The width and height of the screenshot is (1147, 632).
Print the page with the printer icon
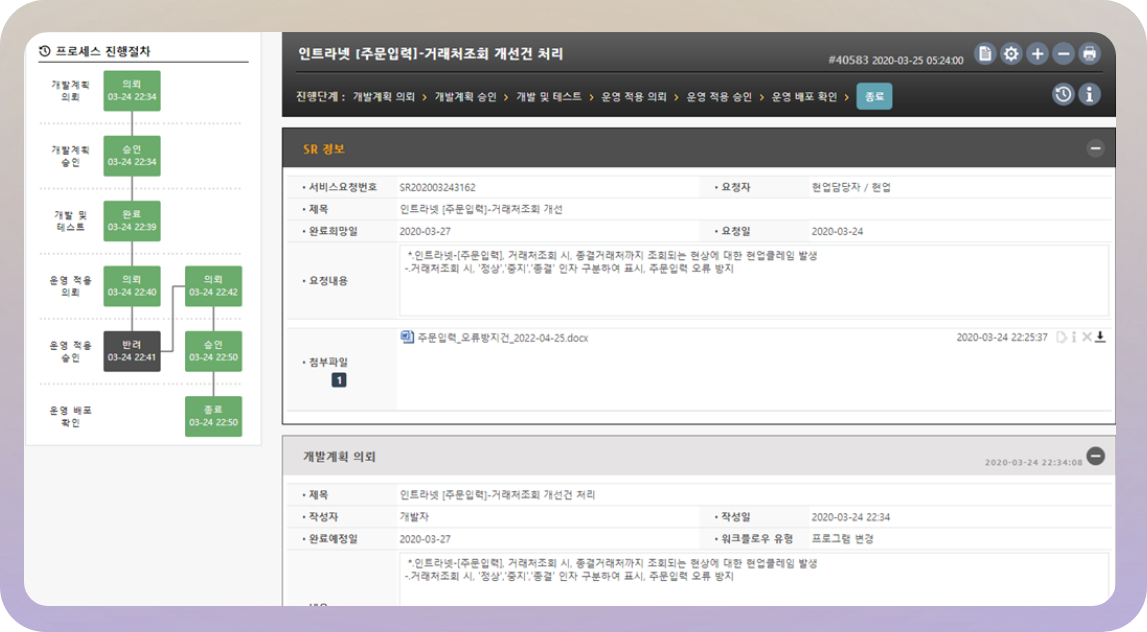click(x=1089, y=53)
